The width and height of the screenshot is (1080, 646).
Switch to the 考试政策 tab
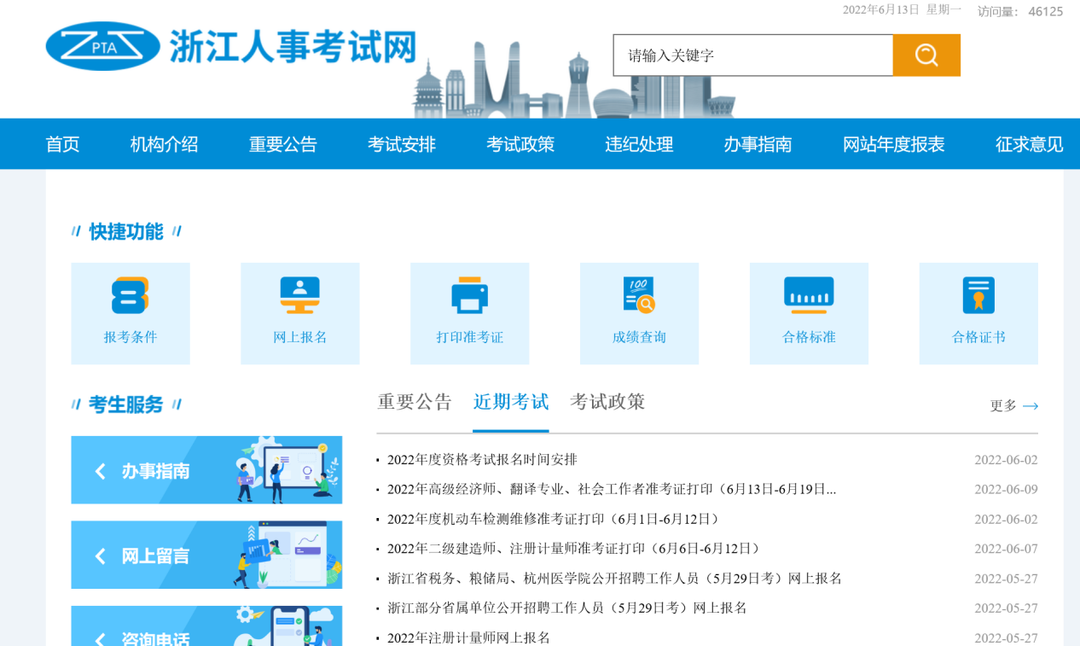pos(607,402)
